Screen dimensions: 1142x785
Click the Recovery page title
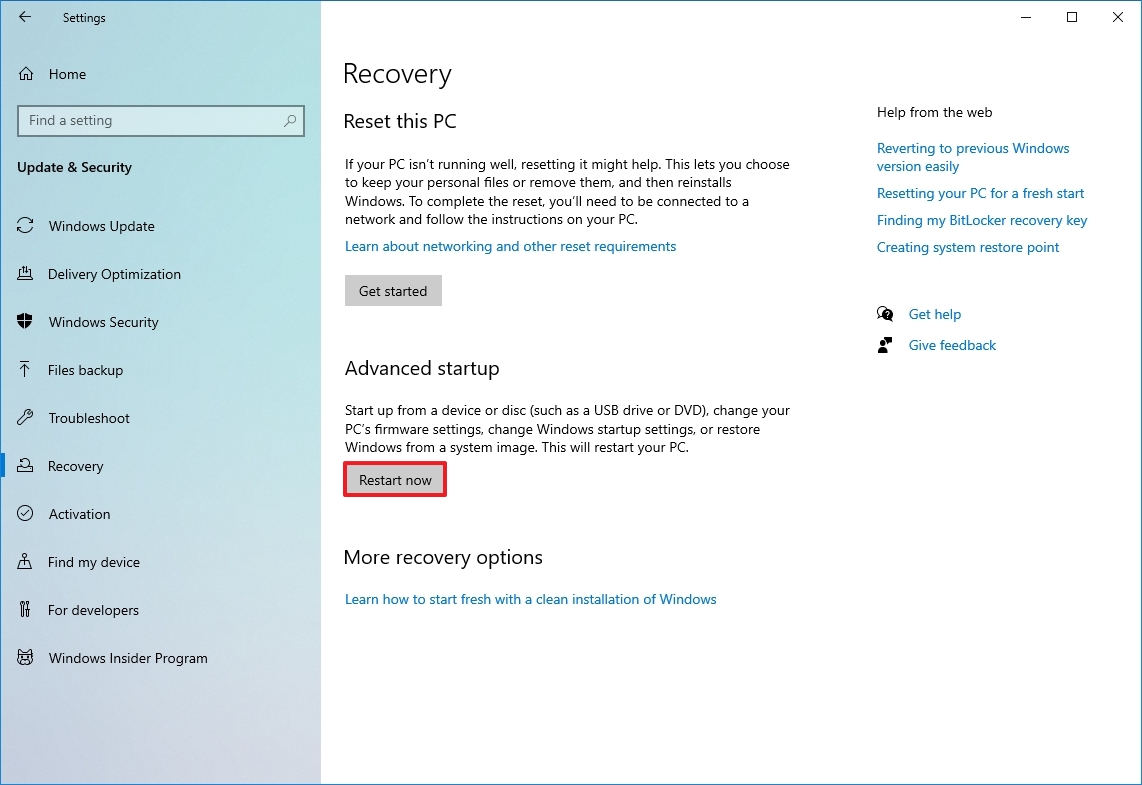tap(398, 74)
